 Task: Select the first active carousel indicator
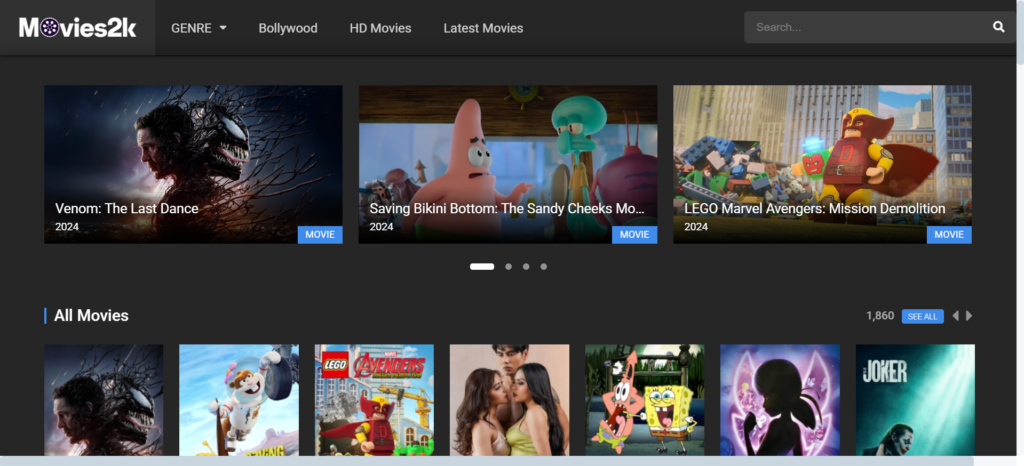[482, 266]
